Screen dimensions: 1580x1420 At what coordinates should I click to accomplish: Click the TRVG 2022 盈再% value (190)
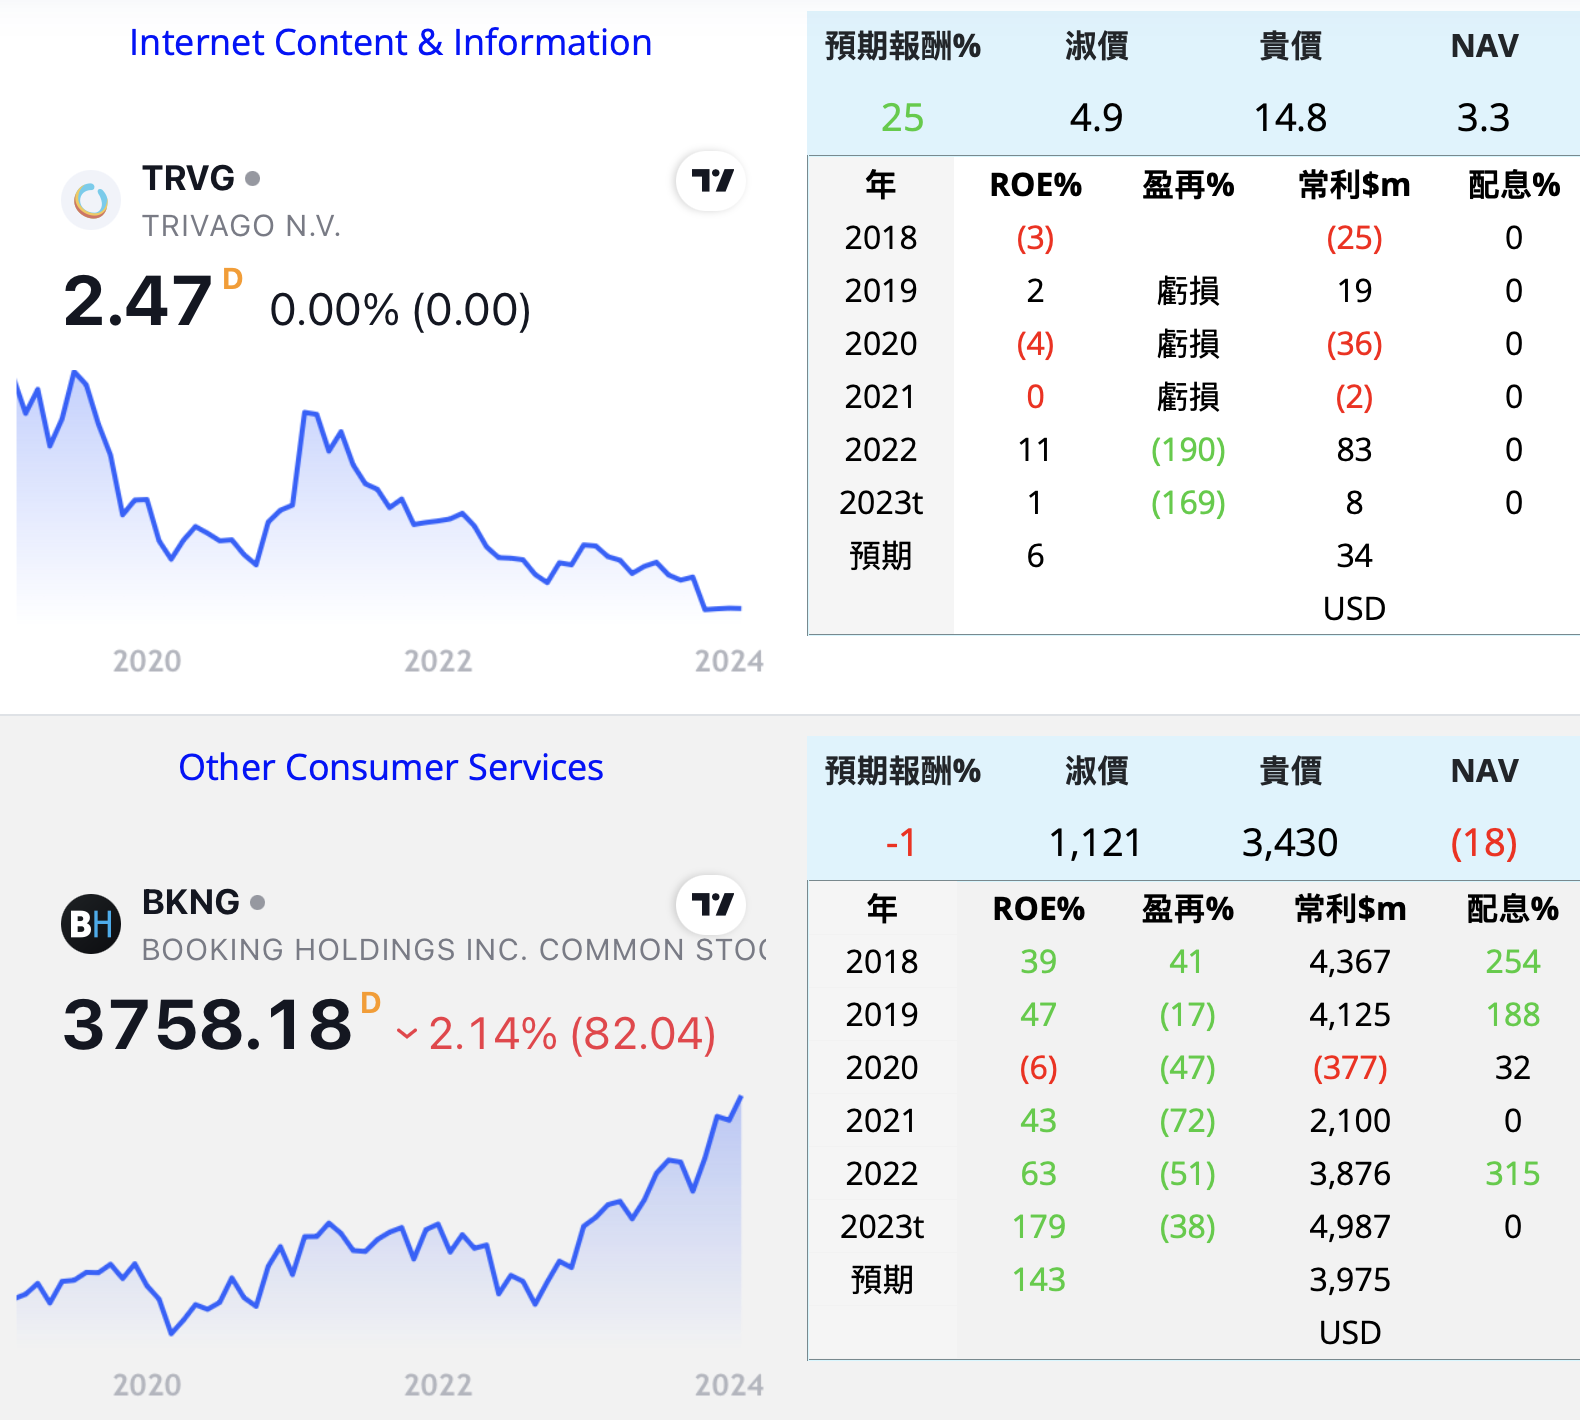pos(1189,450)
